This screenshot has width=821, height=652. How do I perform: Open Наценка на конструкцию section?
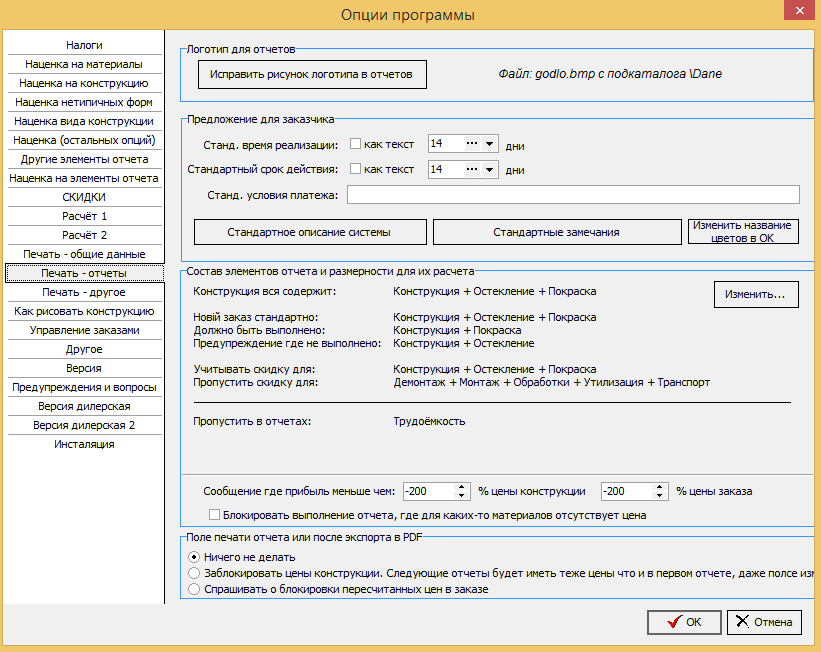point(84,83)
